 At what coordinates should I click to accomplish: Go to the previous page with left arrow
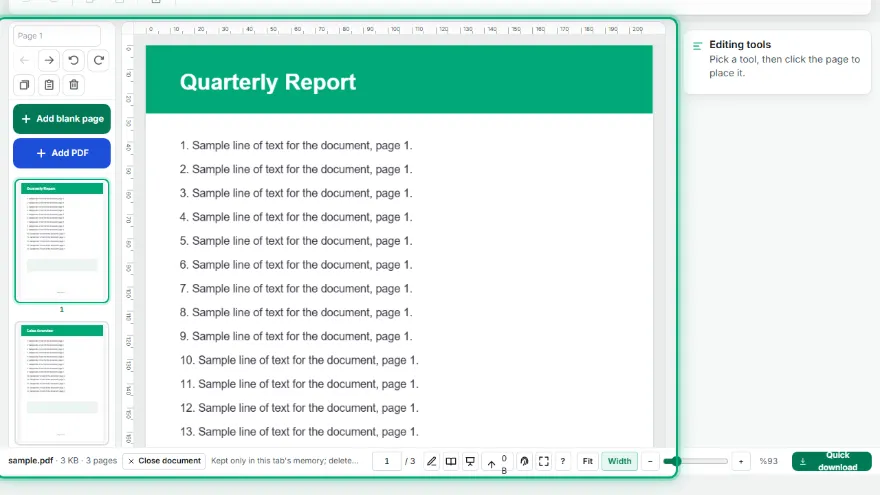click(24, 60)
